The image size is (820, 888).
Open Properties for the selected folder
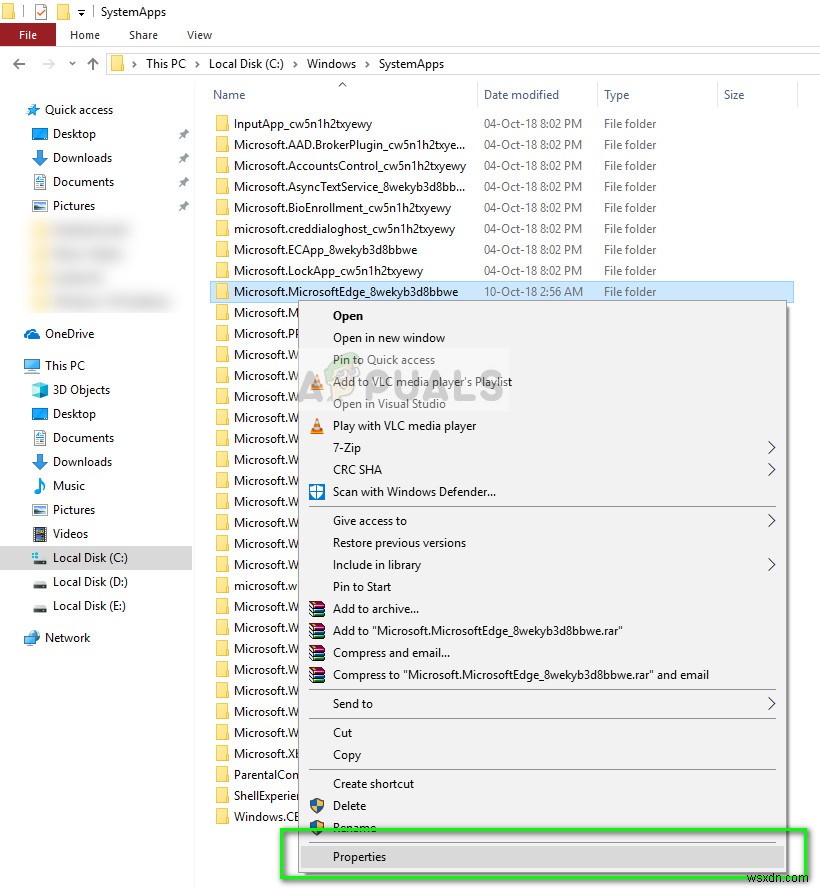[x=359, y=856]
